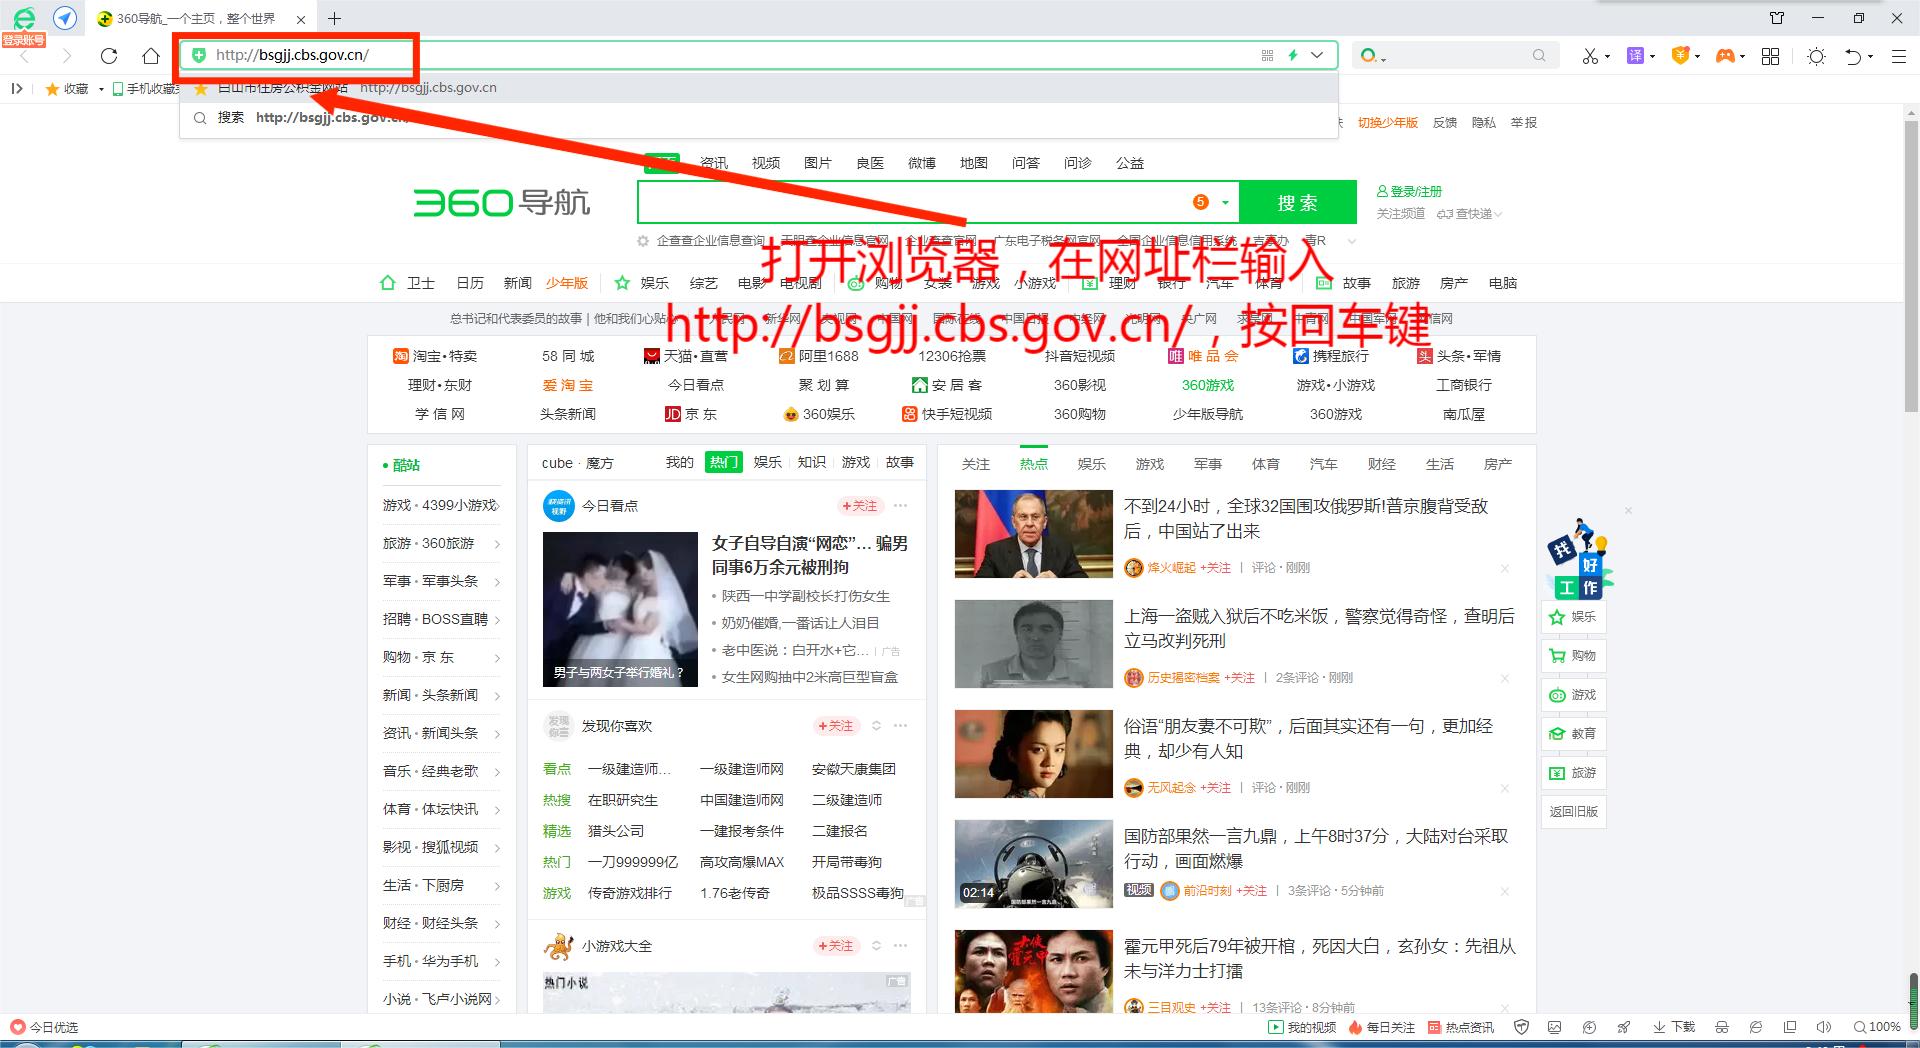Open 教育 shortcut in right floating sidebar
This screenshot has width=1920, height=1048.
click(x=1574, y=734)
